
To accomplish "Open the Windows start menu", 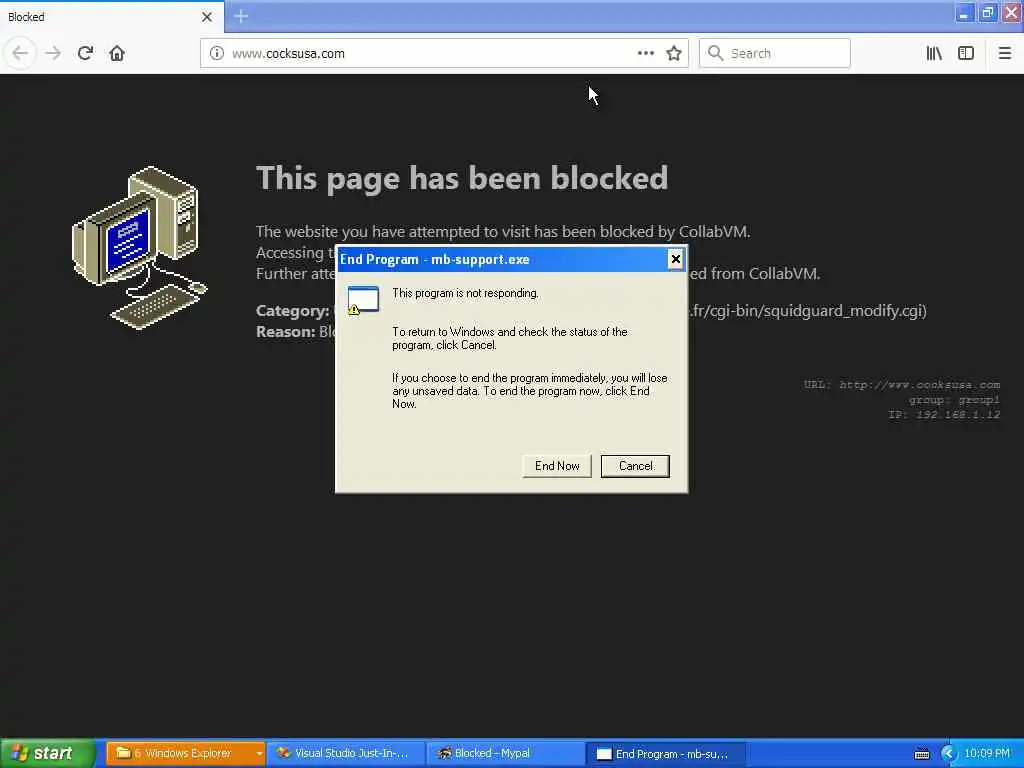I will 48,753.
